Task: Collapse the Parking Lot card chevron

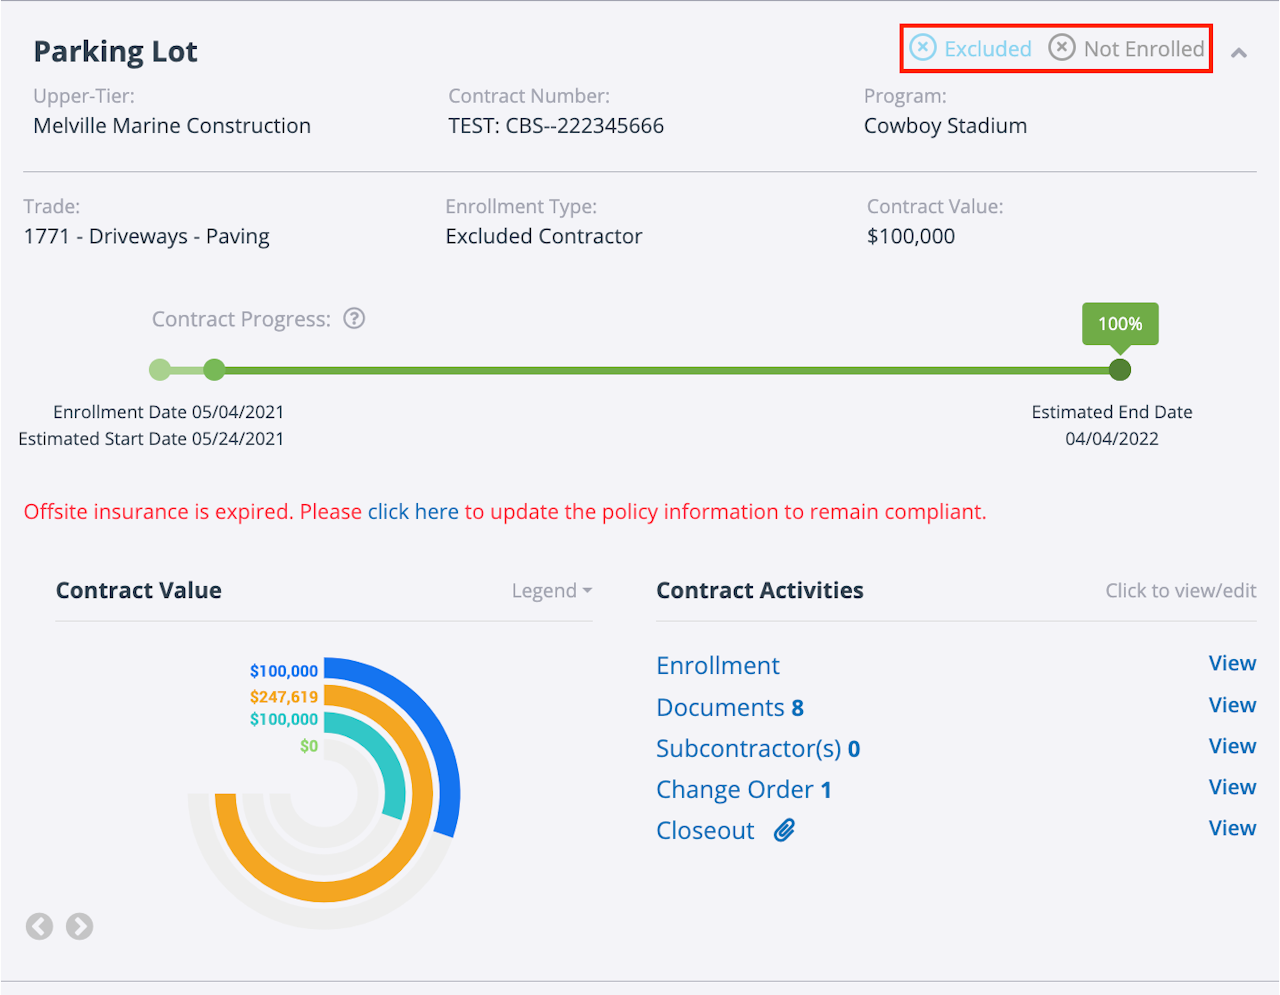Action: pos(1239,53)
